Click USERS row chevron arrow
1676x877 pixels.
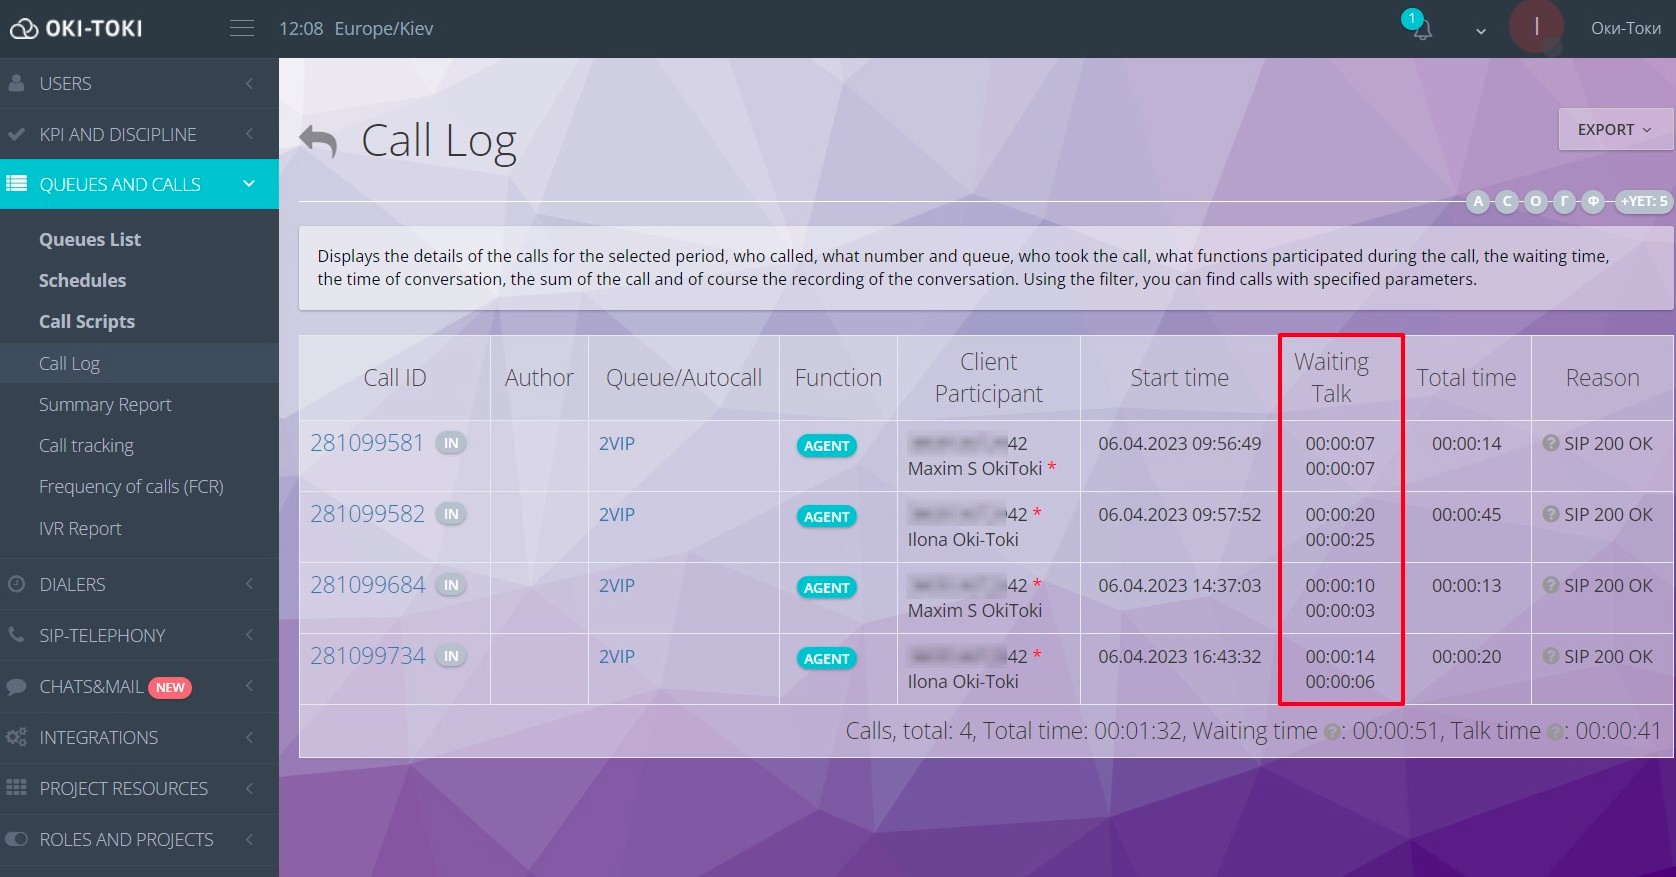249,83
